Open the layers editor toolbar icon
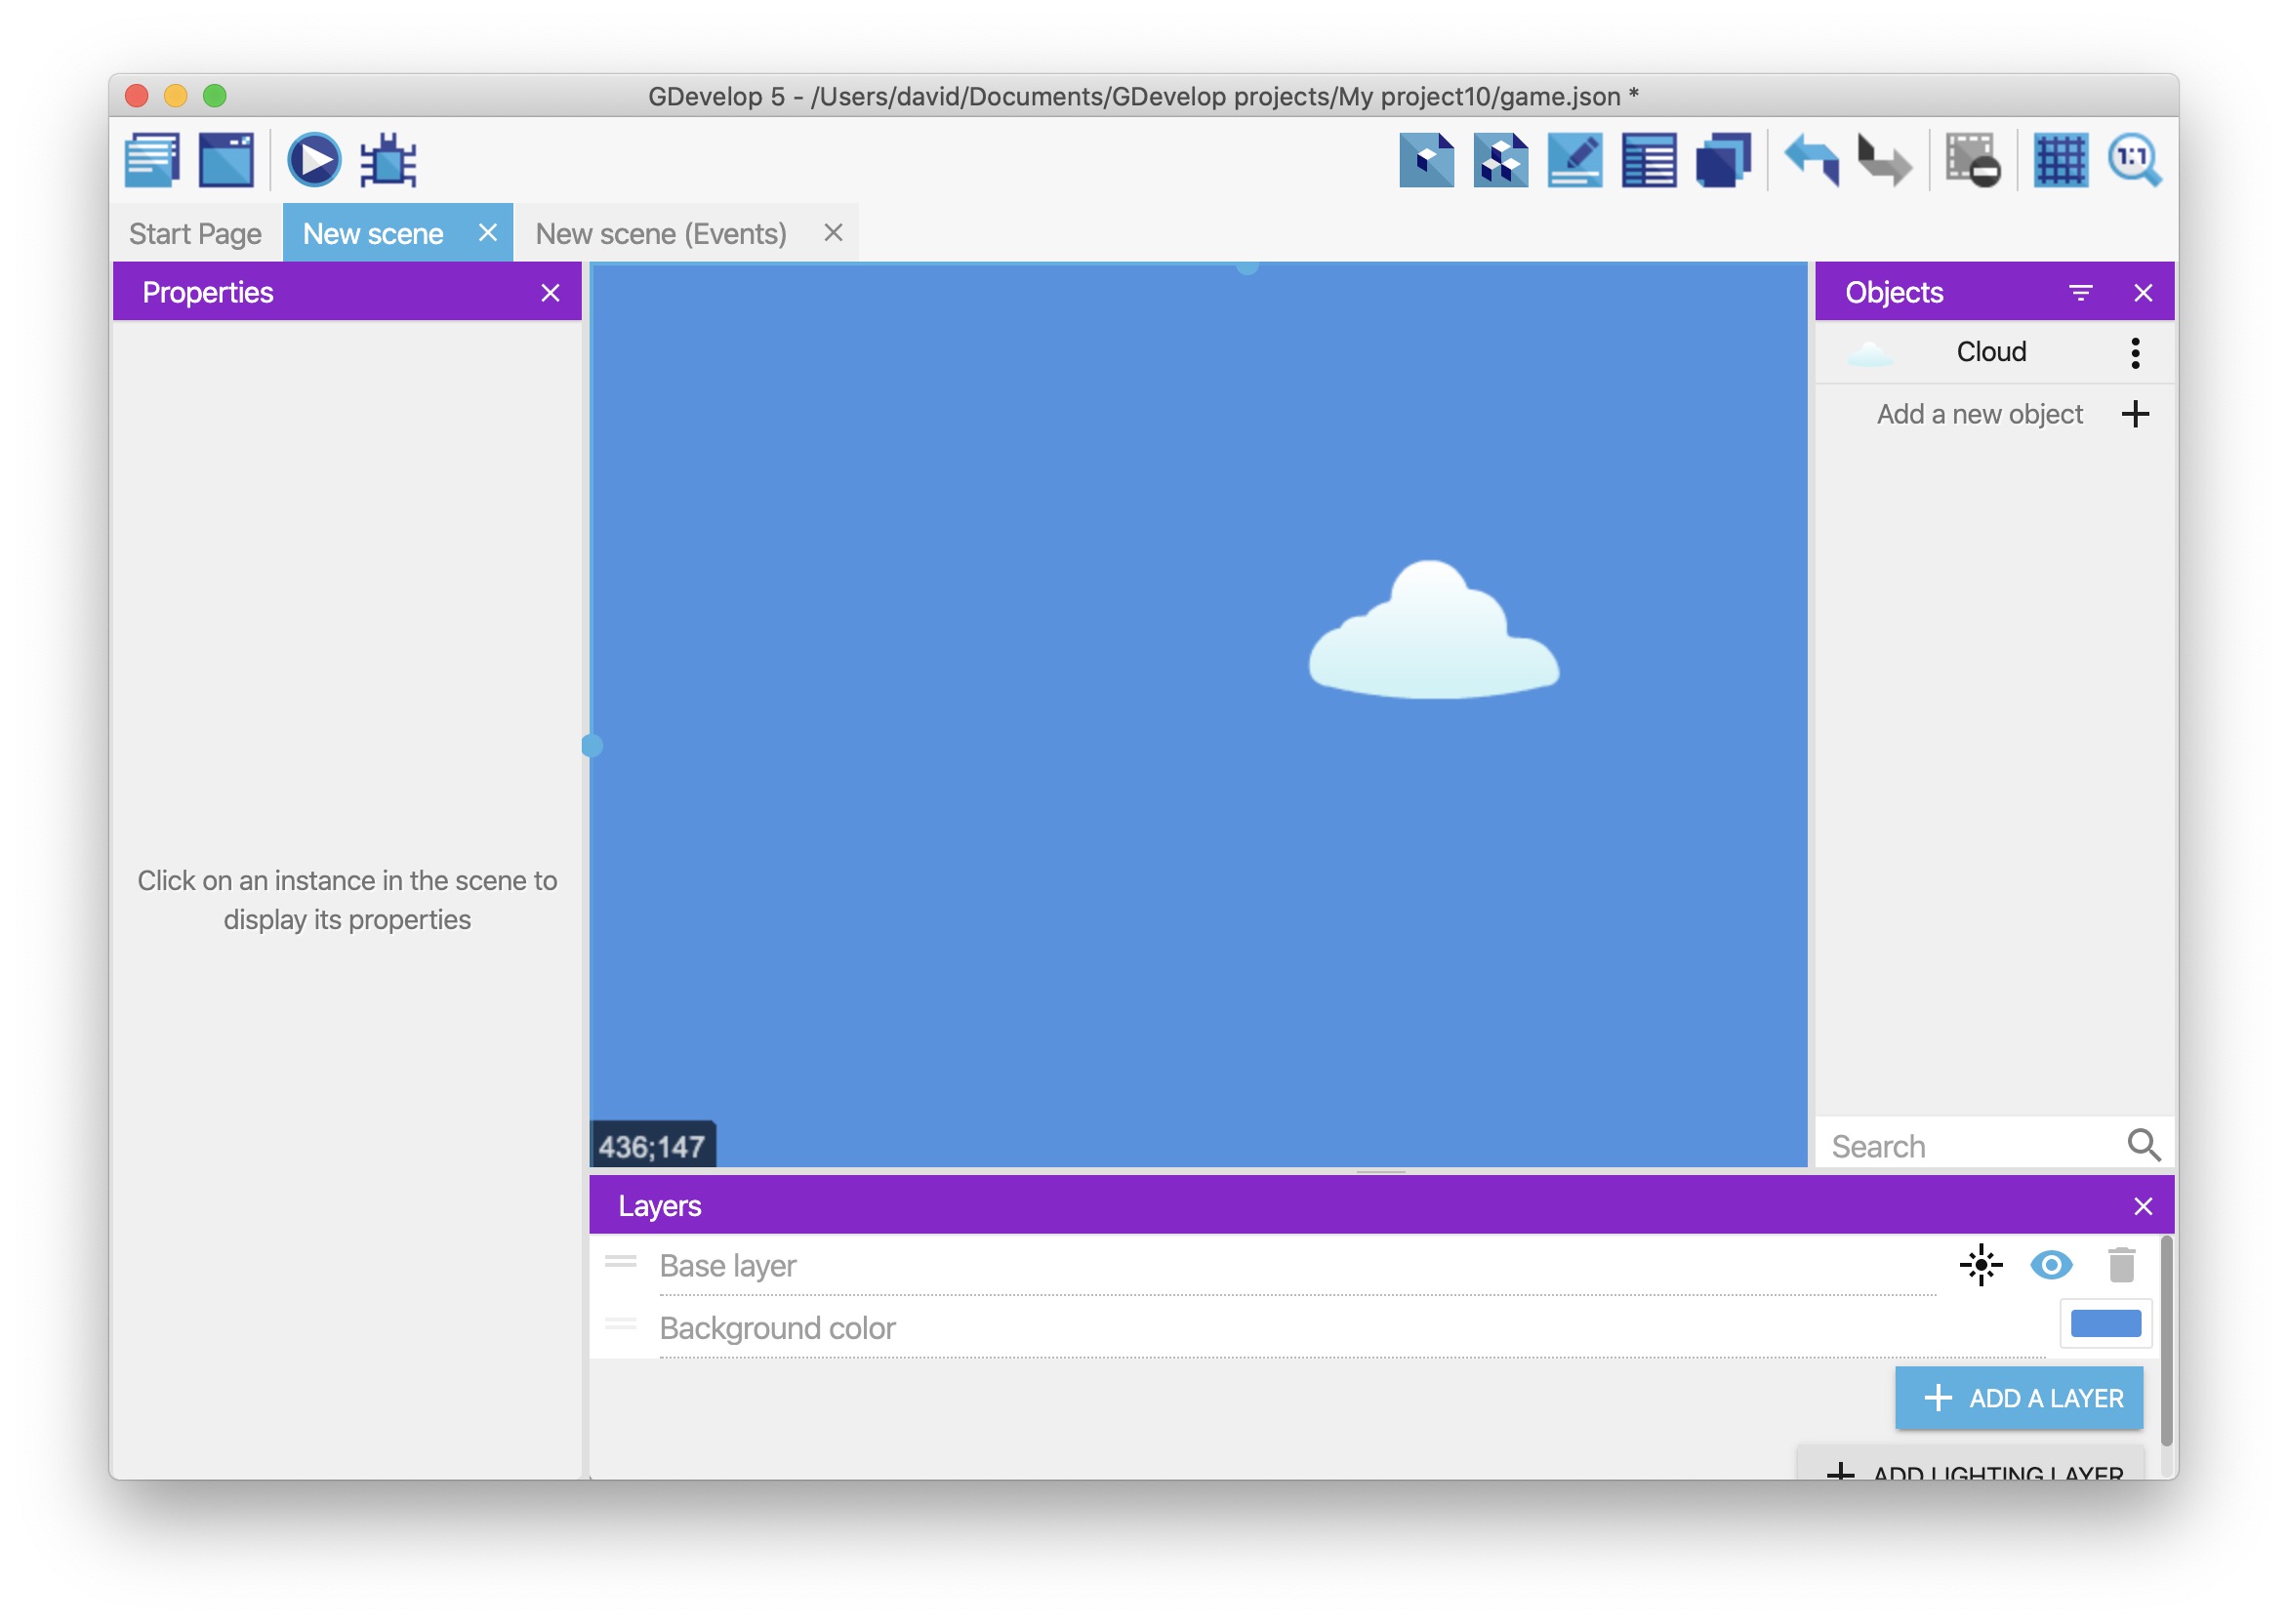The width and height of the screenshot is (2288, 1624). [x=1723, y=160]
